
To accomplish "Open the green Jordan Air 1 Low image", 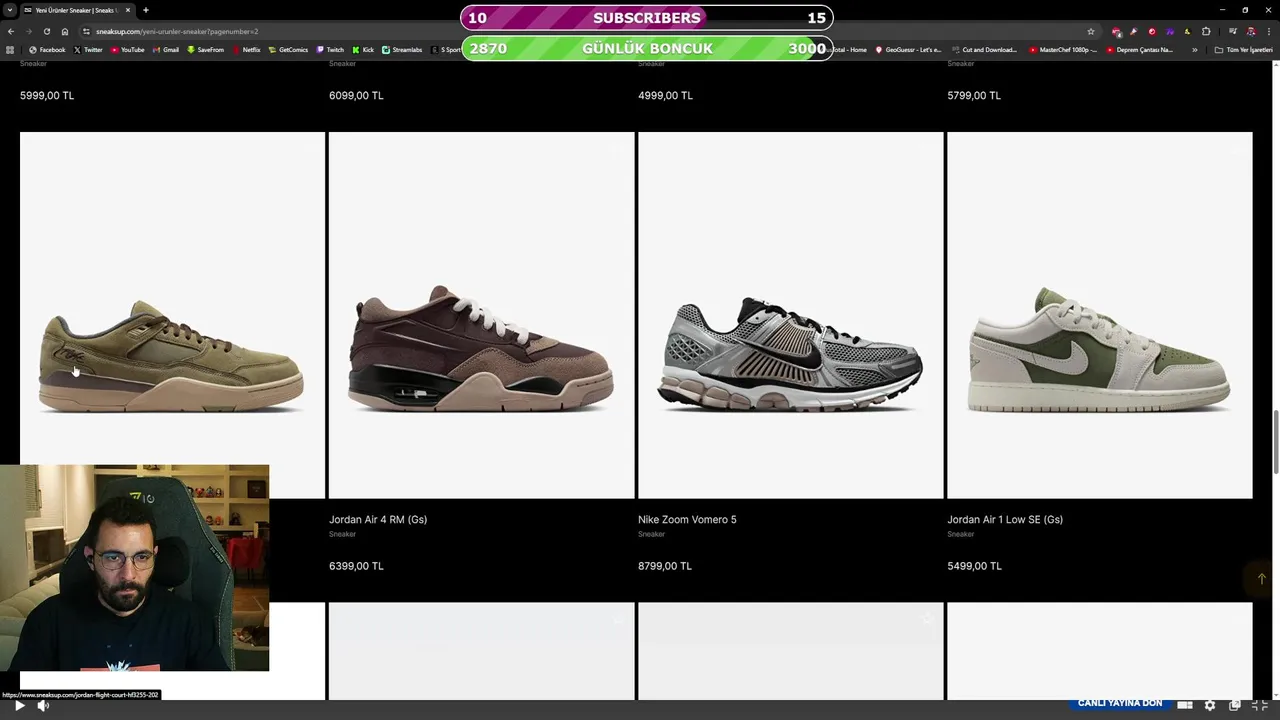I will tap(1099, 315).
